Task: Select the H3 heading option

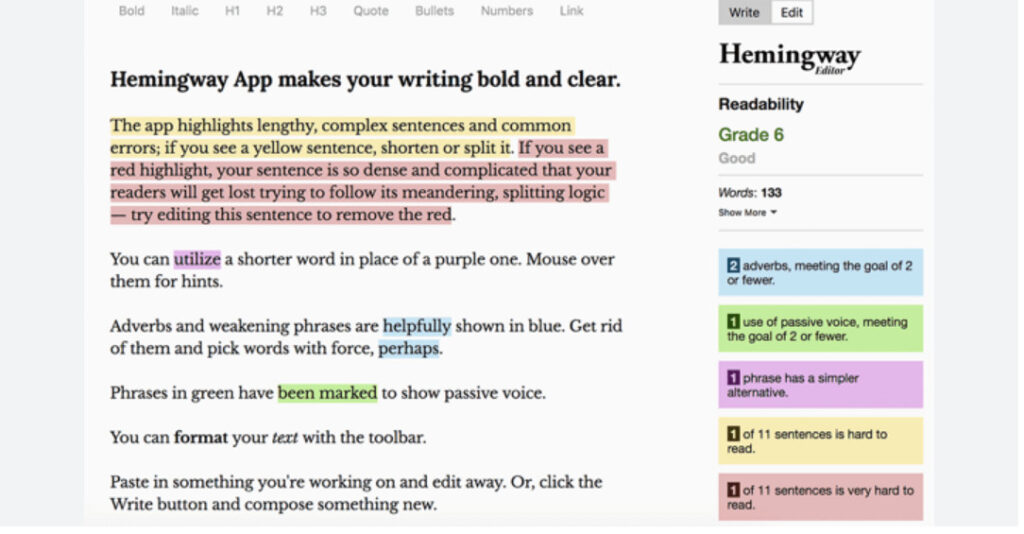Action: (x=318, y=11)
